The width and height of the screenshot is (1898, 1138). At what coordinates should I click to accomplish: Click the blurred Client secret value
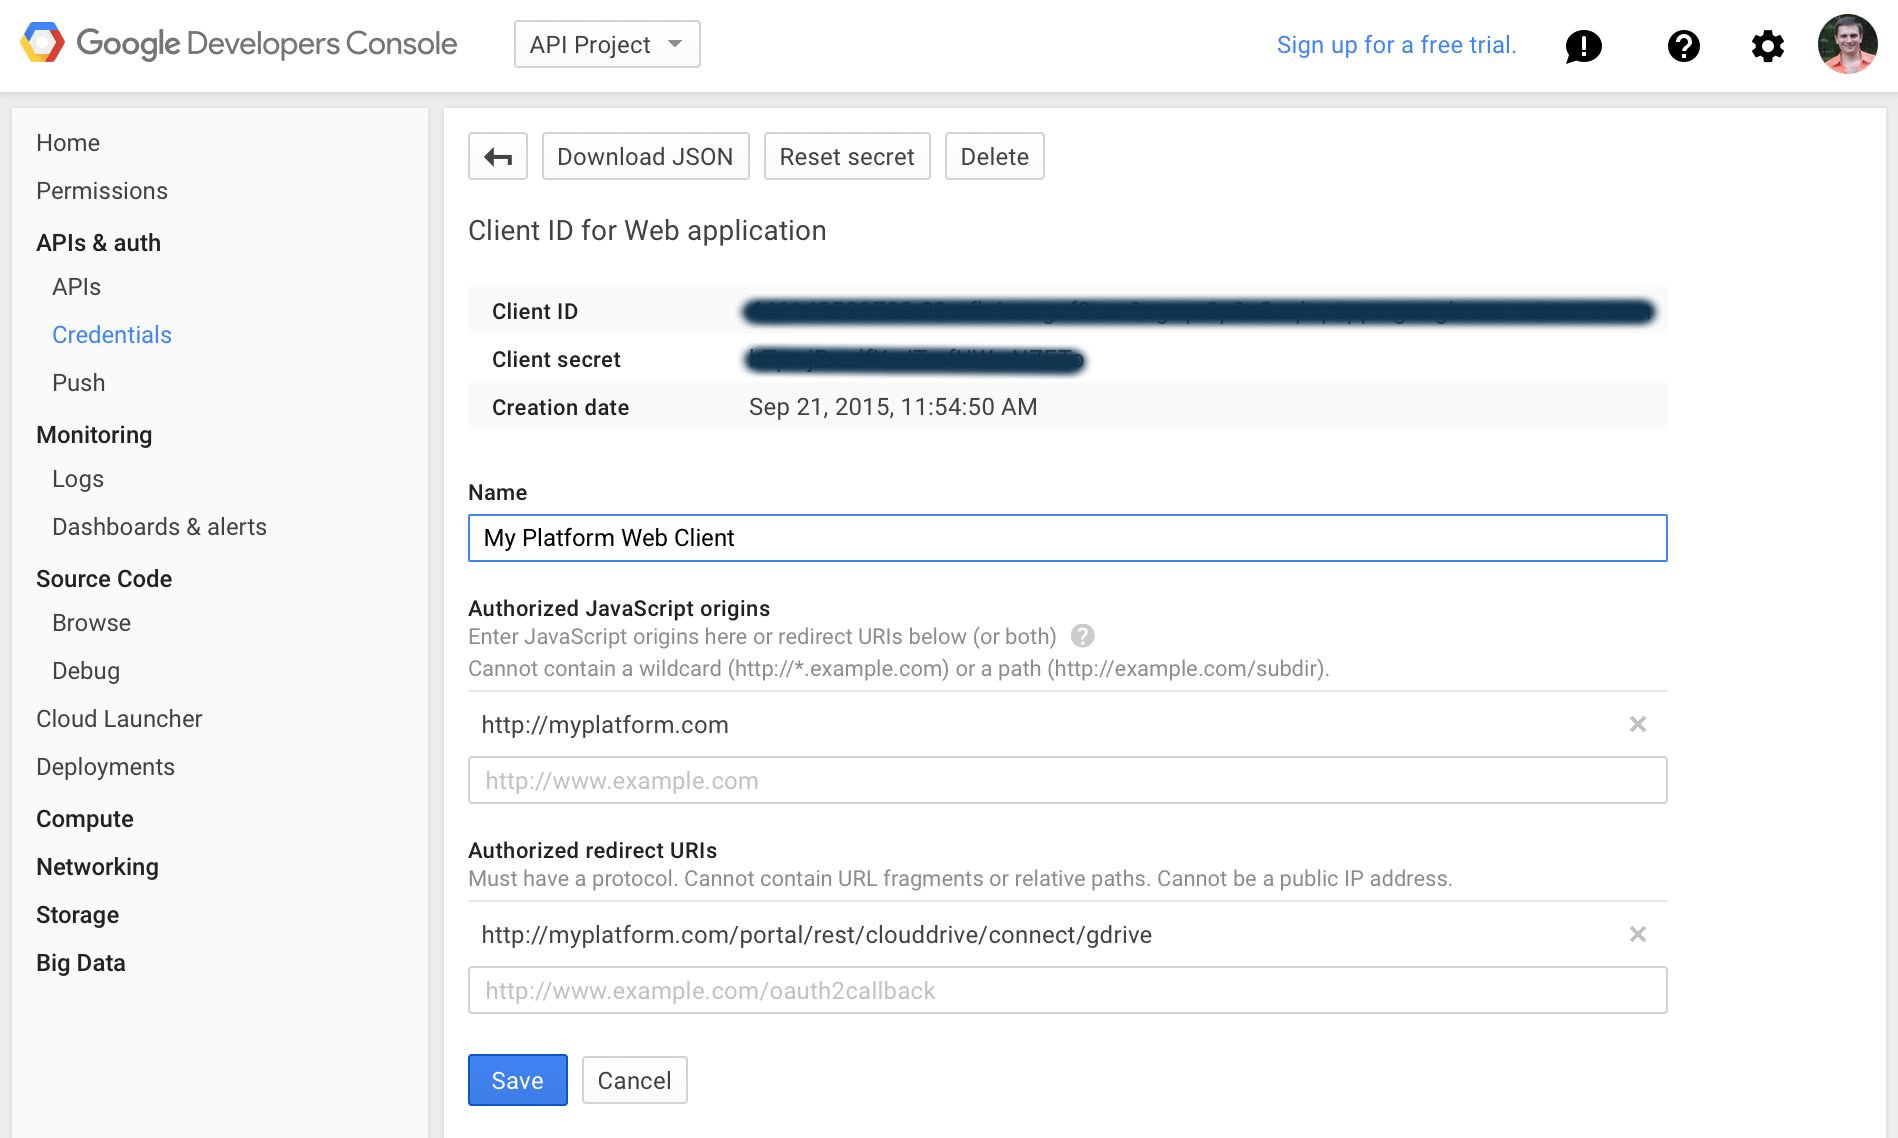point(915,360)
